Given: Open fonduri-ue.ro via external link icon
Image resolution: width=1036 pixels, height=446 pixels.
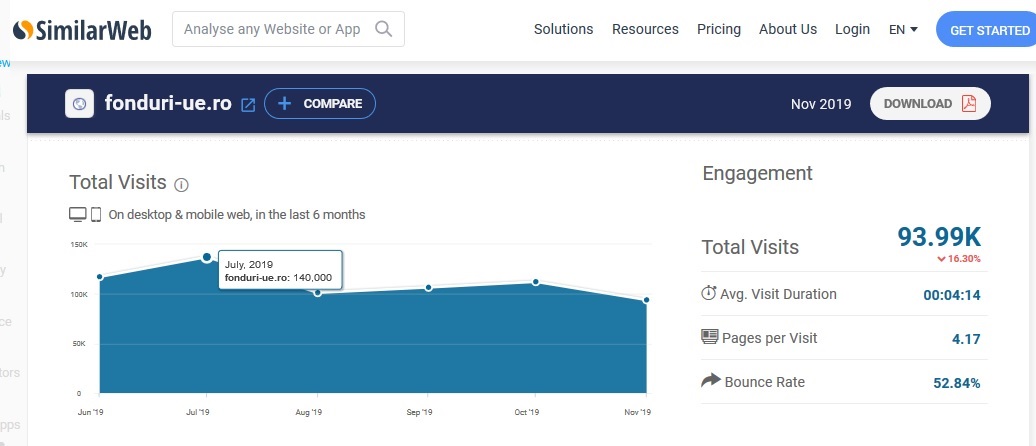Looking at the screenshot, I should (248, 104).
